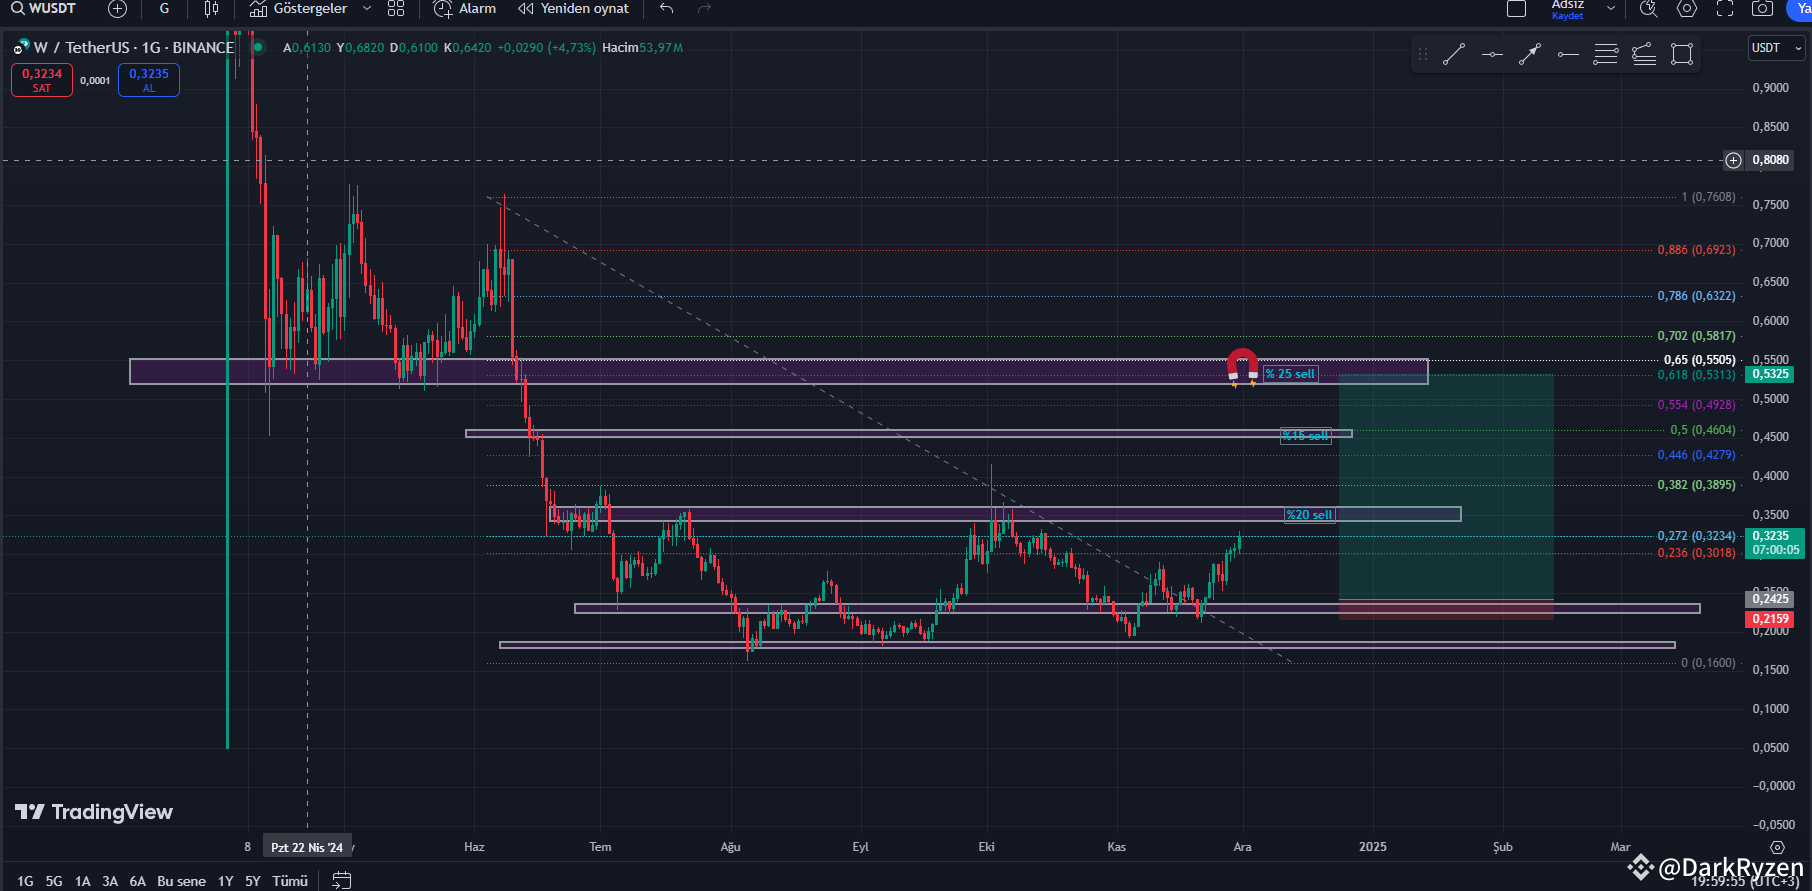This screenshot has height=891, width=1812.
Task: Click the %20 sell label
Action: point(1309,515)
